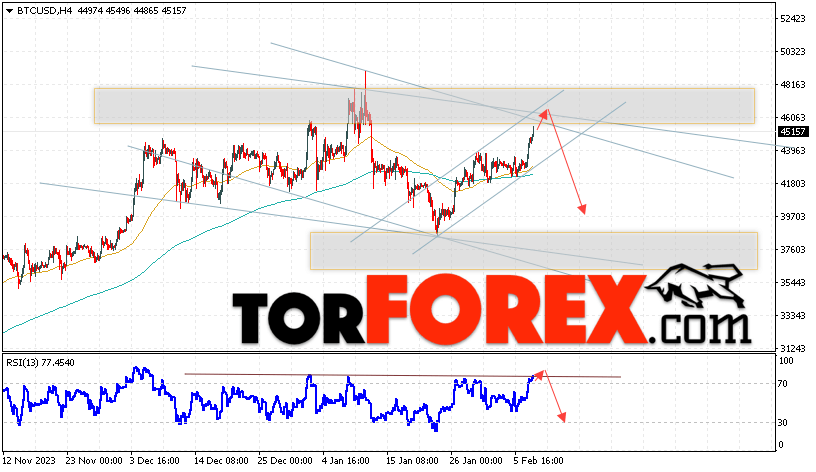
Task: Select the lower gray support zone rectangle
Action: coord(533,251)
